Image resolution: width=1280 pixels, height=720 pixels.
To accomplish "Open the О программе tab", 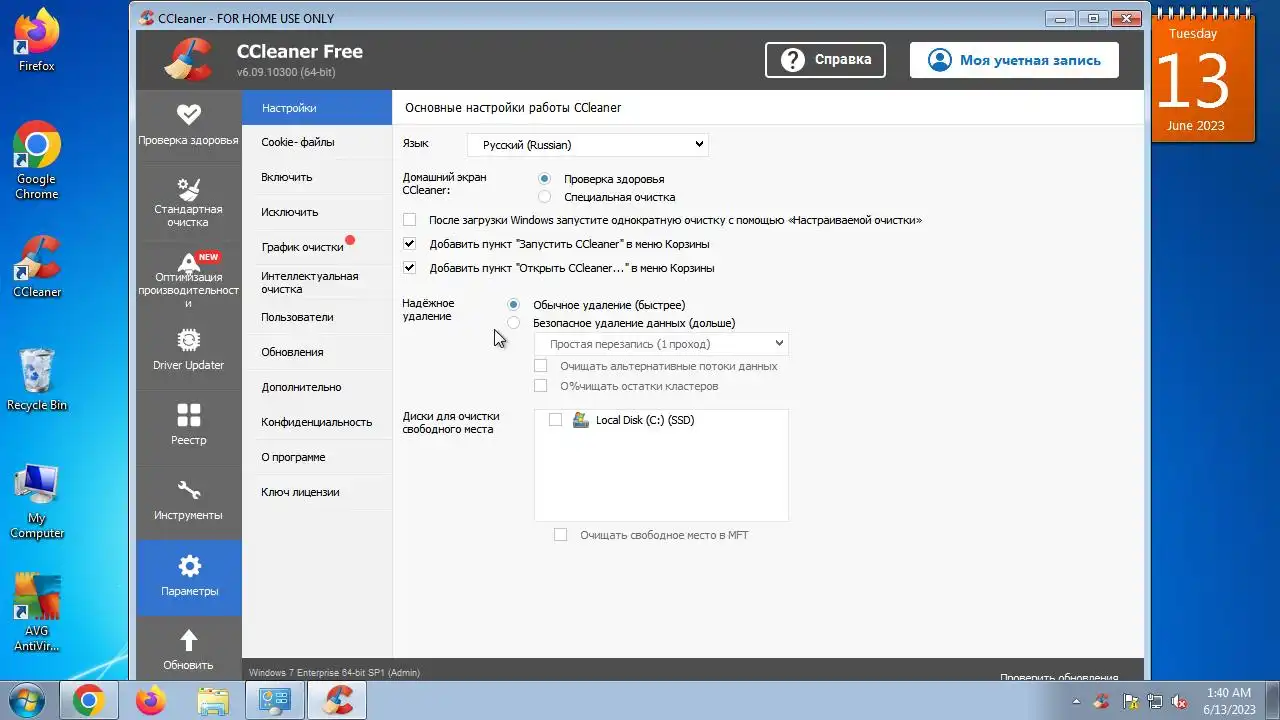I will pyautogui.click(x=317, y=457).
